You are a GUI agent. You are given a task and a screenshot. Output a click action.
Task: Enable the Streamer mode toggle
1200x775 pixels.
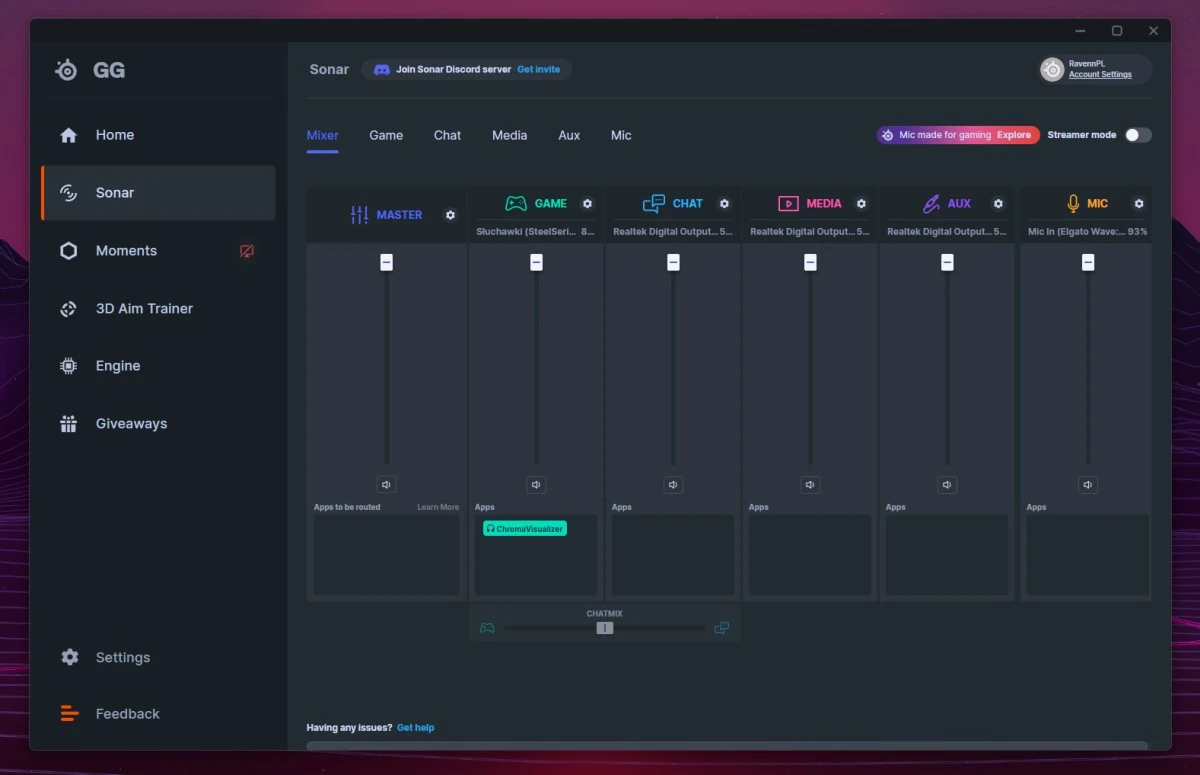click(x=1138, y=135)
